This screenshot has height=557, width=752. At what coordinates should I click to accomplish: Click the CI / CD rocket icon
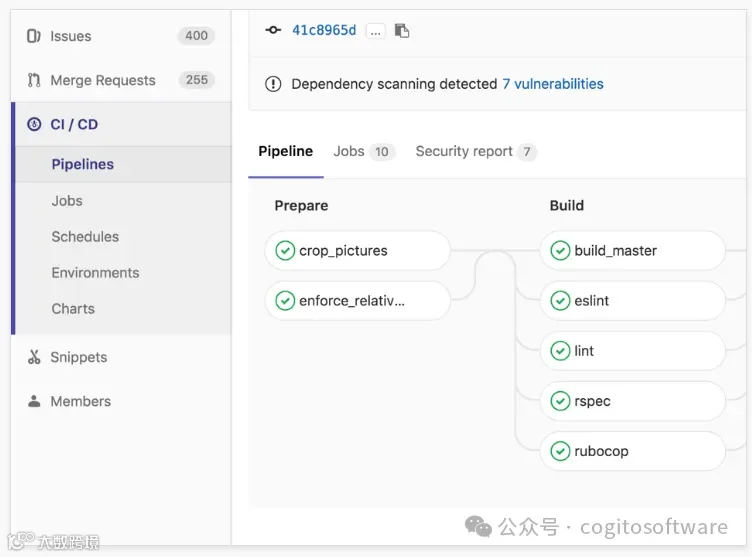(x=34, y=124)
